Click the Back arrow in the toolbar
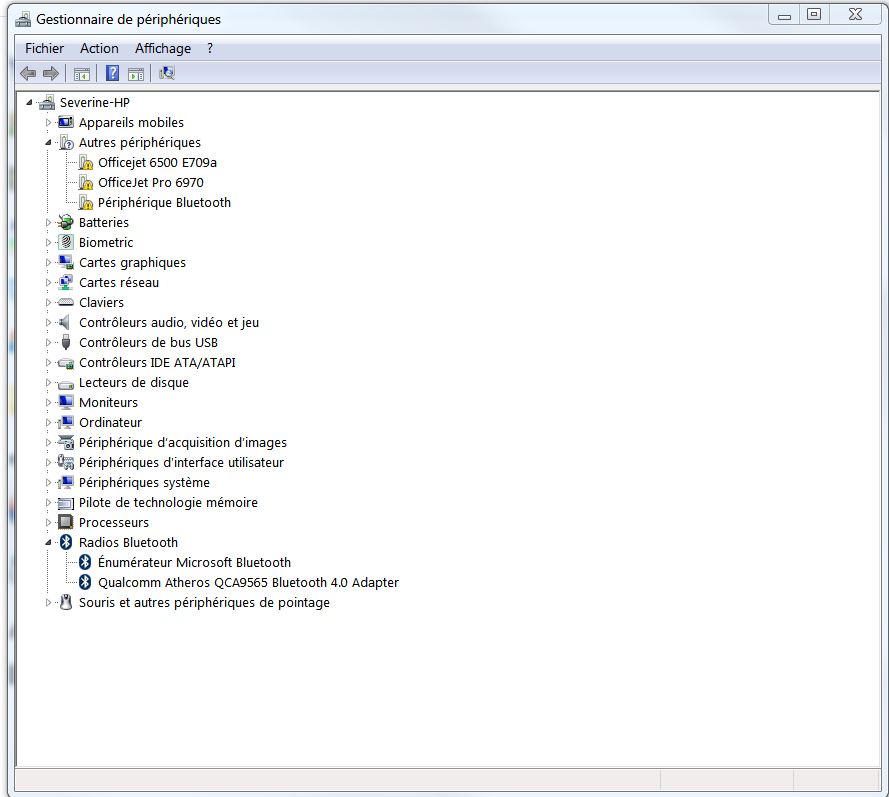 pos(28,73)
